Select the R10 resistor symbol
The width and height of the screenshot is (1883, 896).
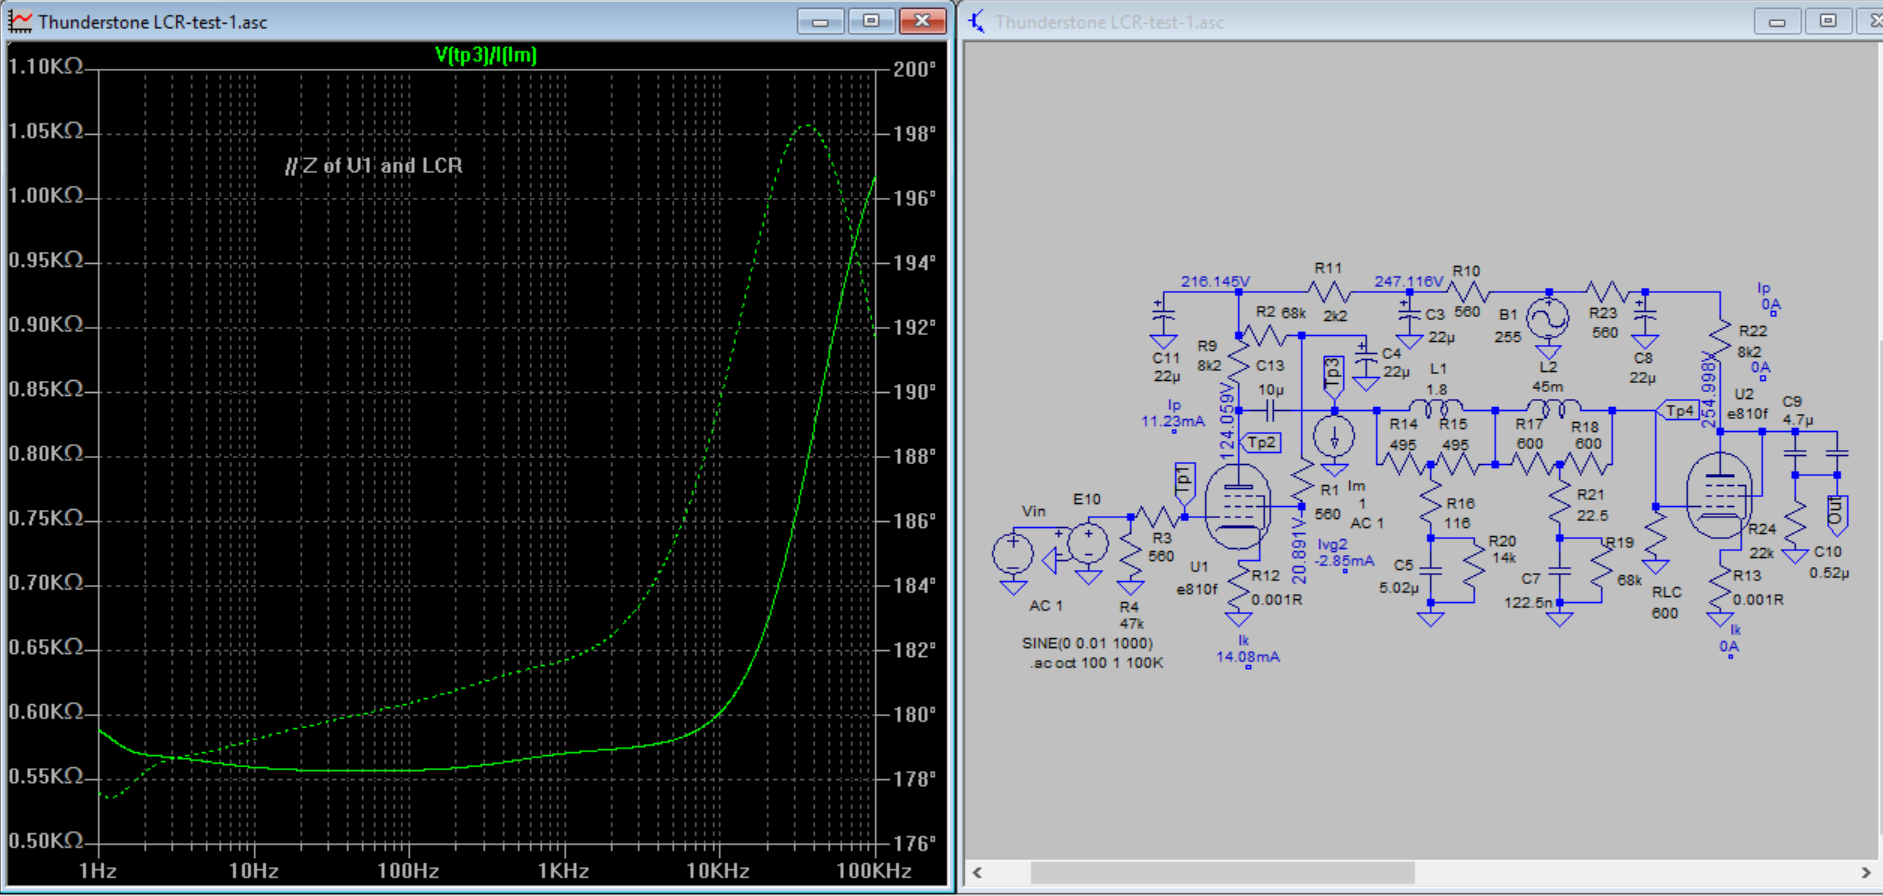pyautogui.click(x=1467, y=292)
